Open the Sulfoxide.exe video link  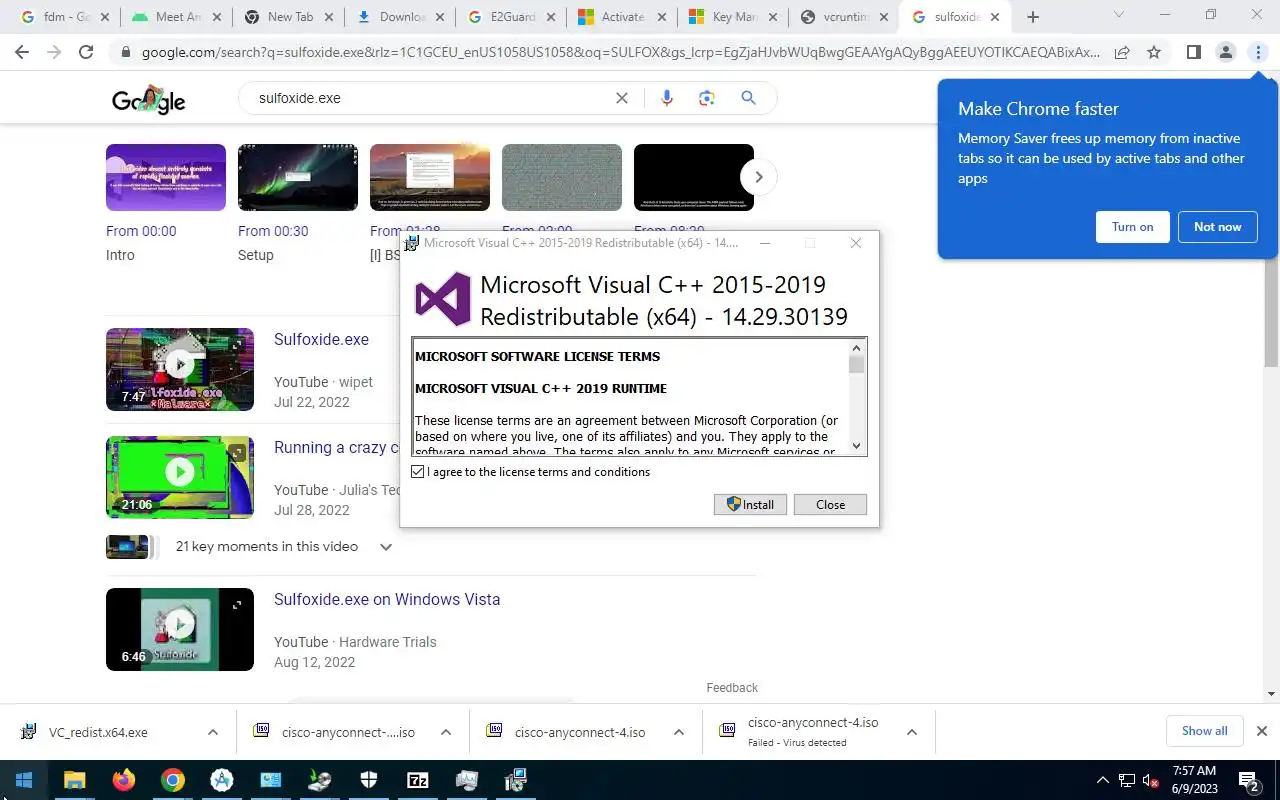321,340
